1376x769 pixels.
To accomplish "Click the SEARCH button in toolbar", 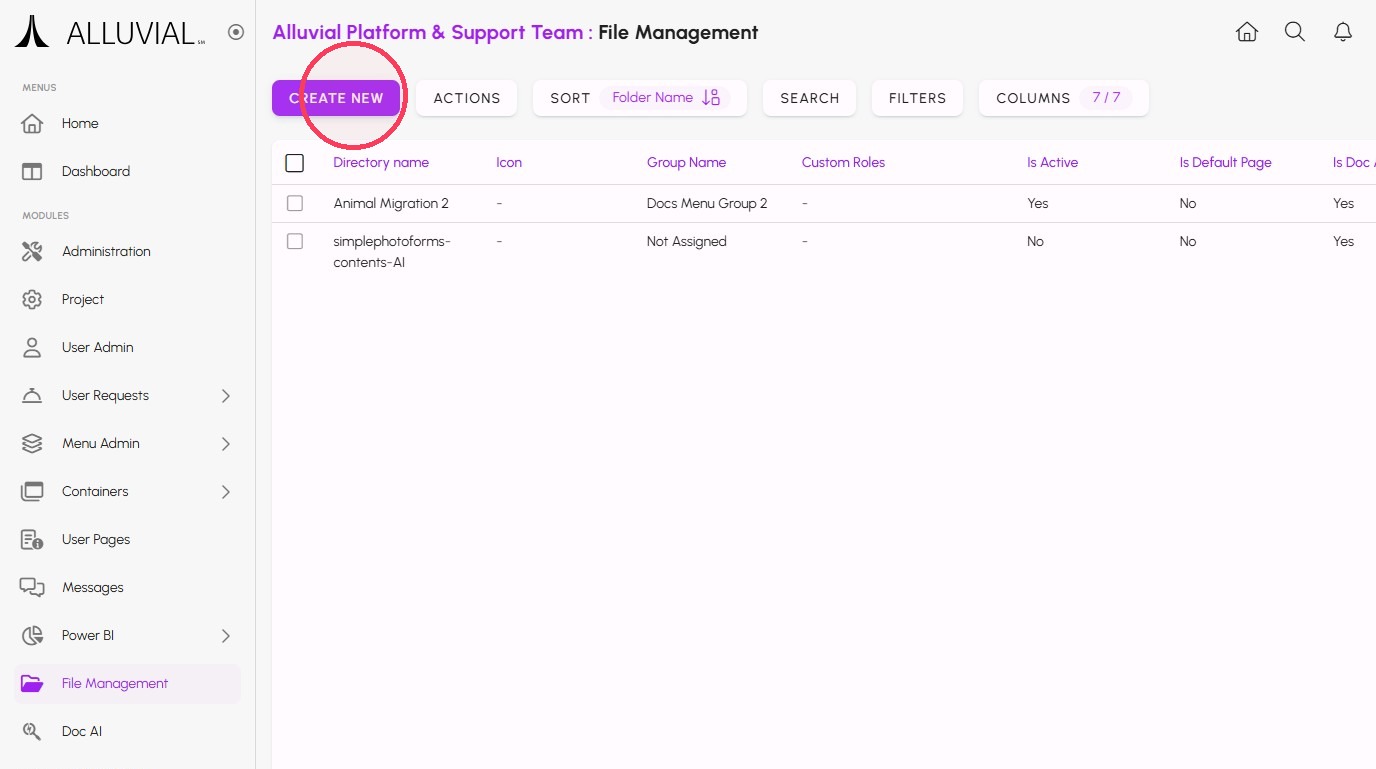I will pyautogui.click(x=810, y=98).
